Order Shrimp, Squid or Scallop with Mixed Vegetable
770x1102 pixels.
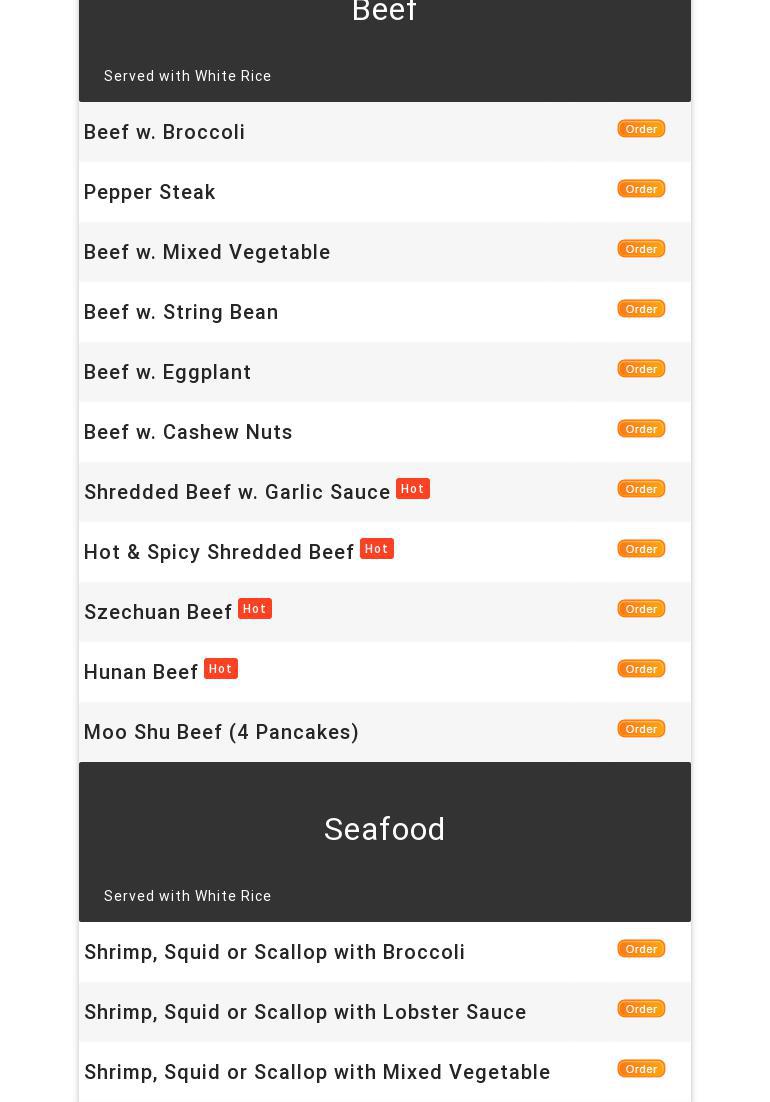[x=641, y=1069]
